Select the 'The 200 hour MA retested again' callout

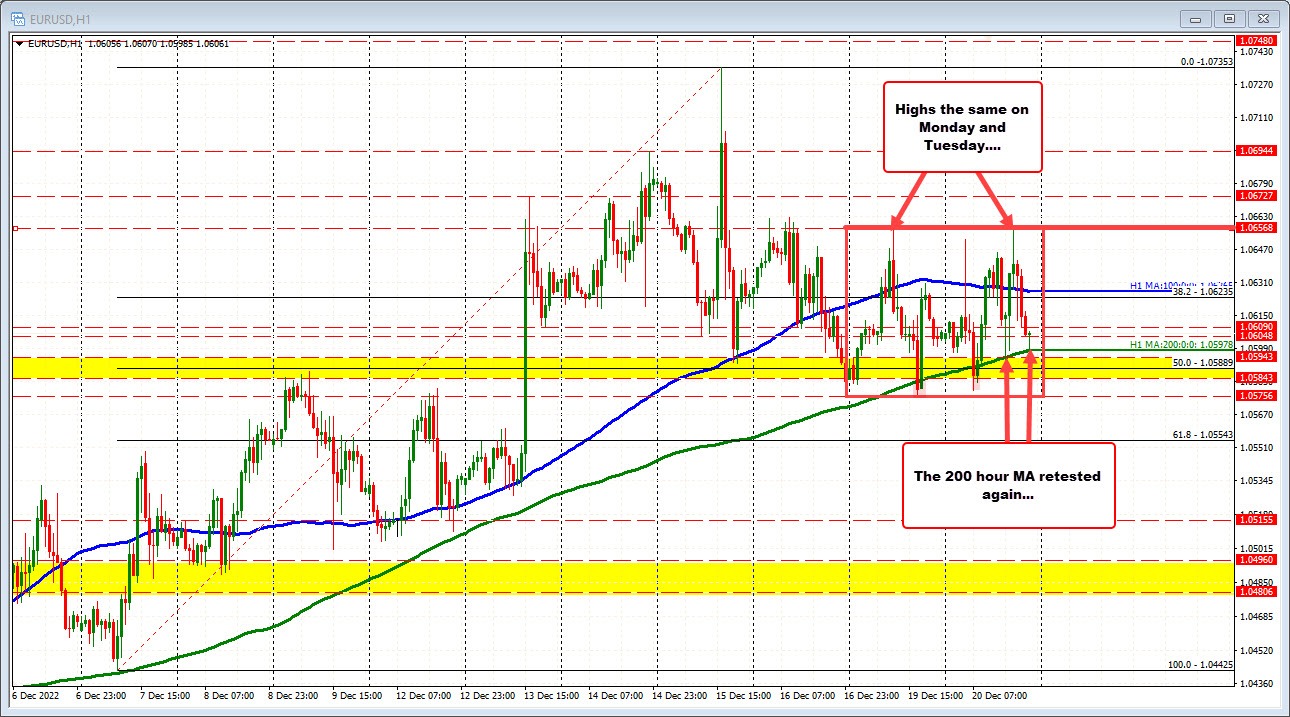[x=1008, y=485]
